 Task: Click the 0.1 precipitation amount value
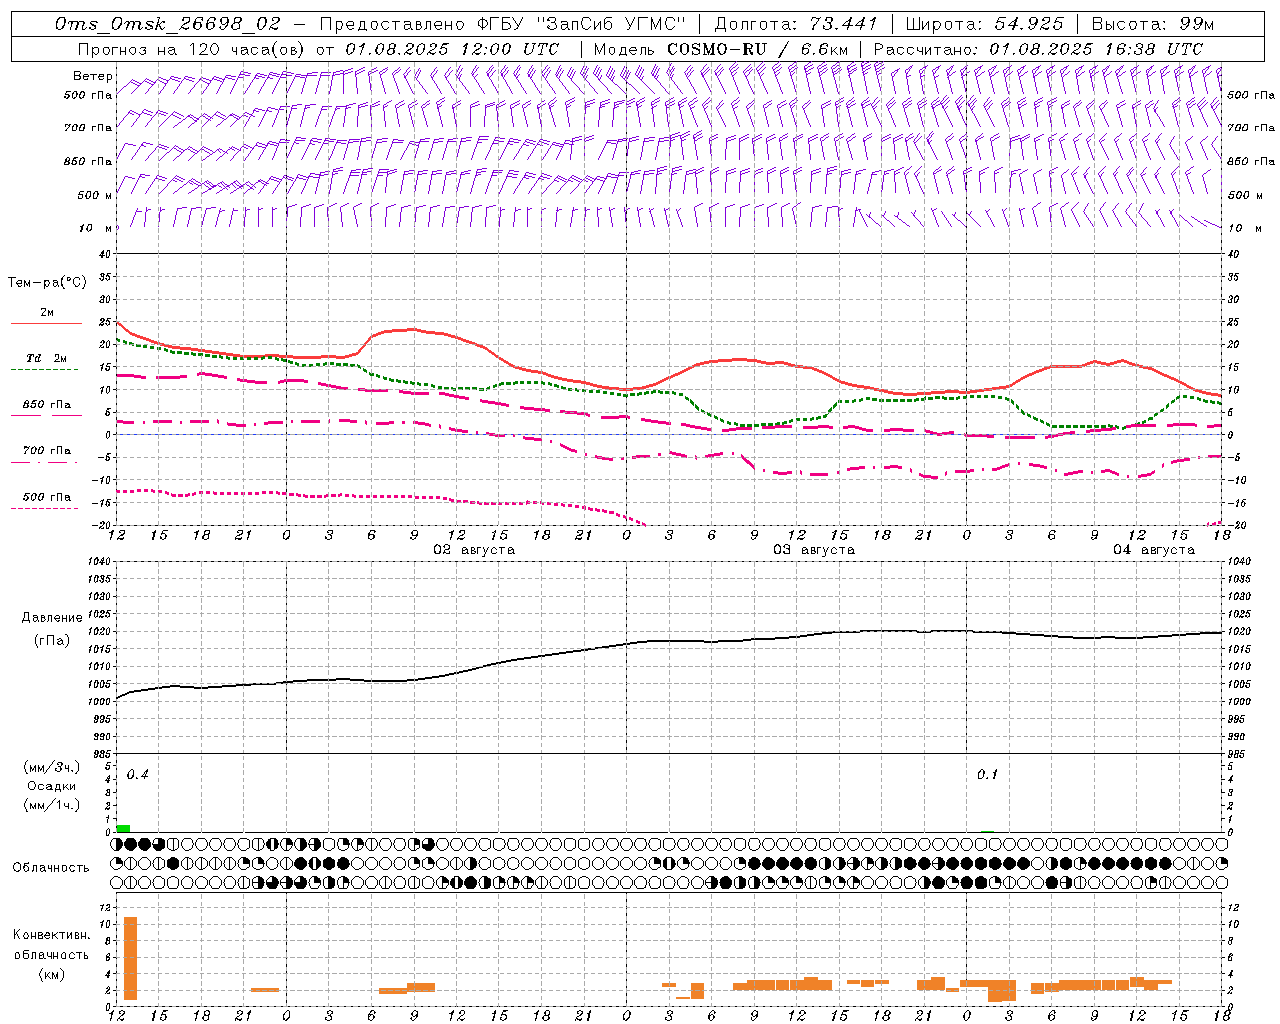[987, 775]
